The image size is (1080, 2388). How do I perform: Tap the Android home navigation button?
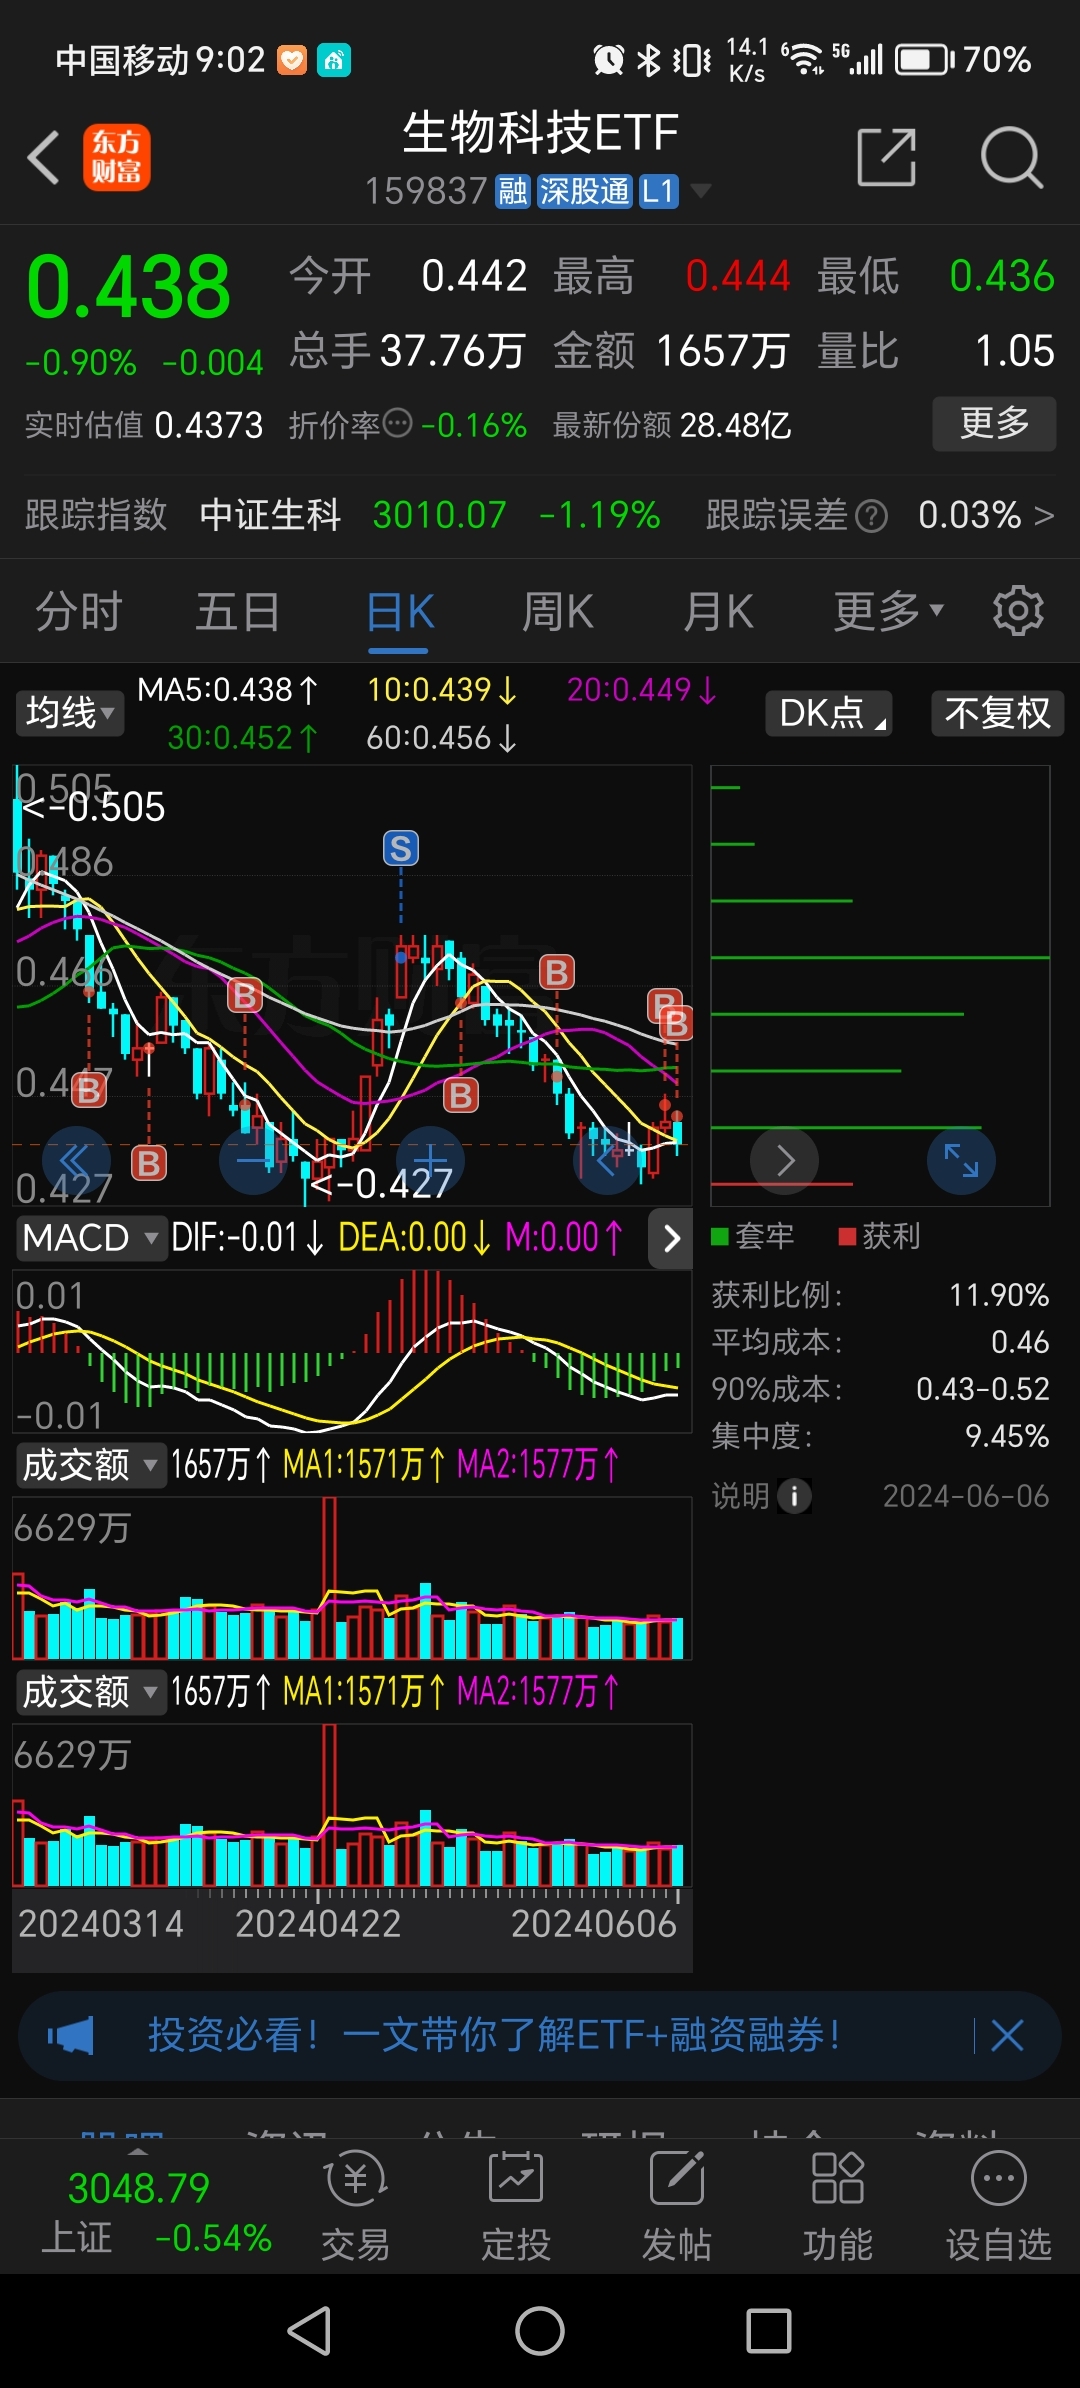tap(540, 2331)
